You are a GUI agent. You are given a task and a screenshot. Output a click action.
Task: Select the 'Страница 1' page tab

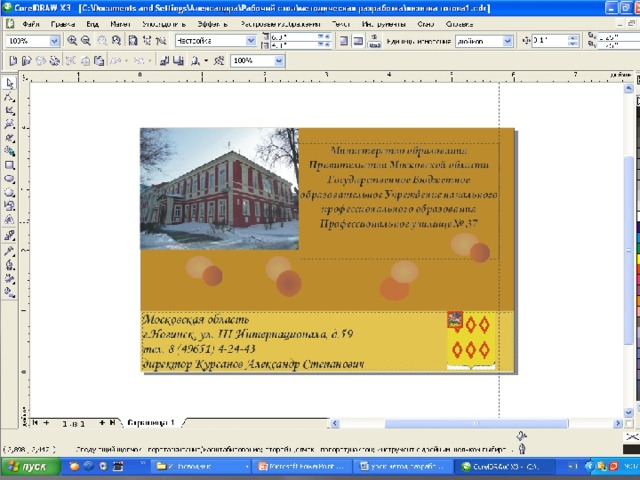click(151, 423)
